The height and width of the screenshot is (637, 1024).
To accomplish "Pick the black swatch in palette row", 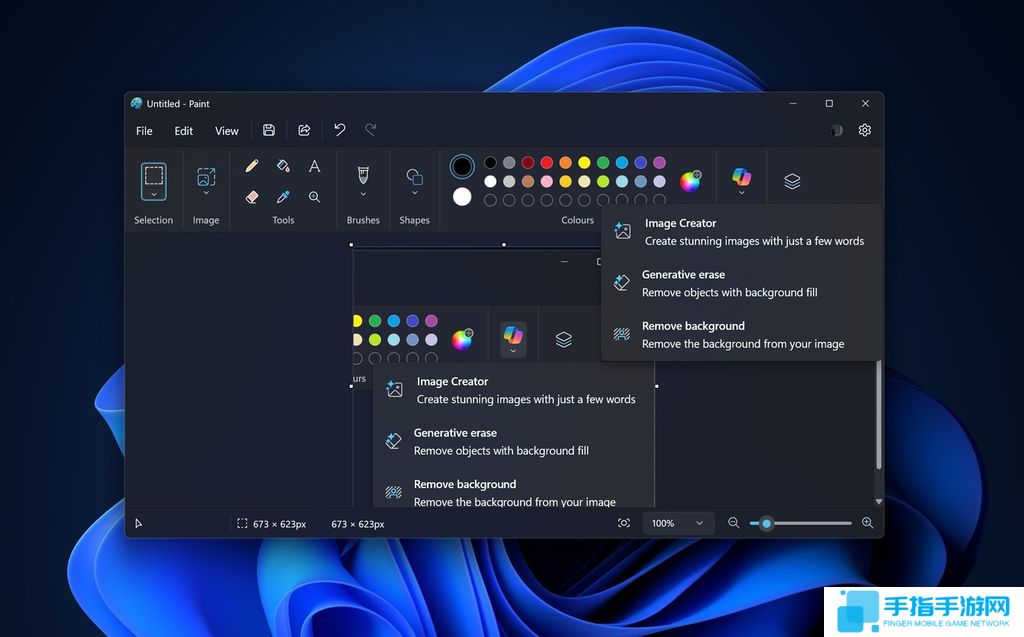I will [490, 163].
